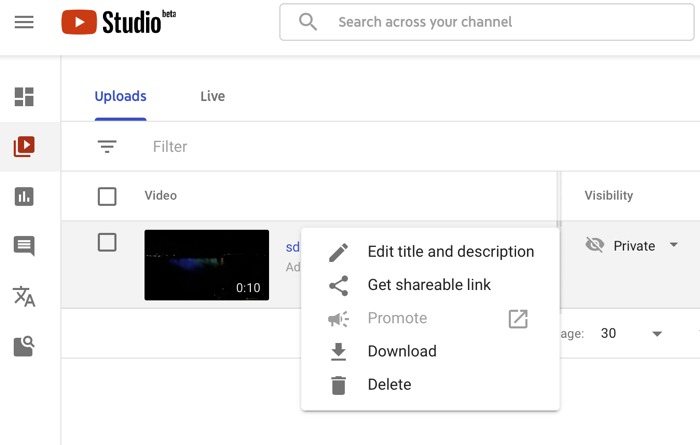Choose Get shareable link
The height and width of the screenshot is (445, 700).
[430, 285]
